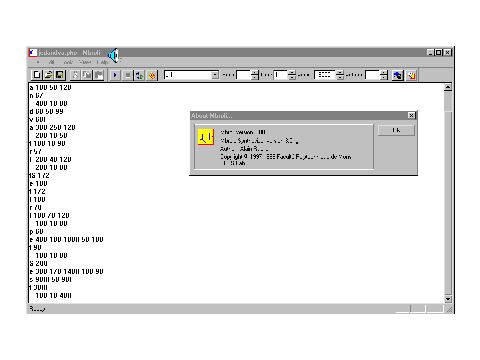Create a new phoneme file
Viewport: 480px width, 360px height.
36,75
